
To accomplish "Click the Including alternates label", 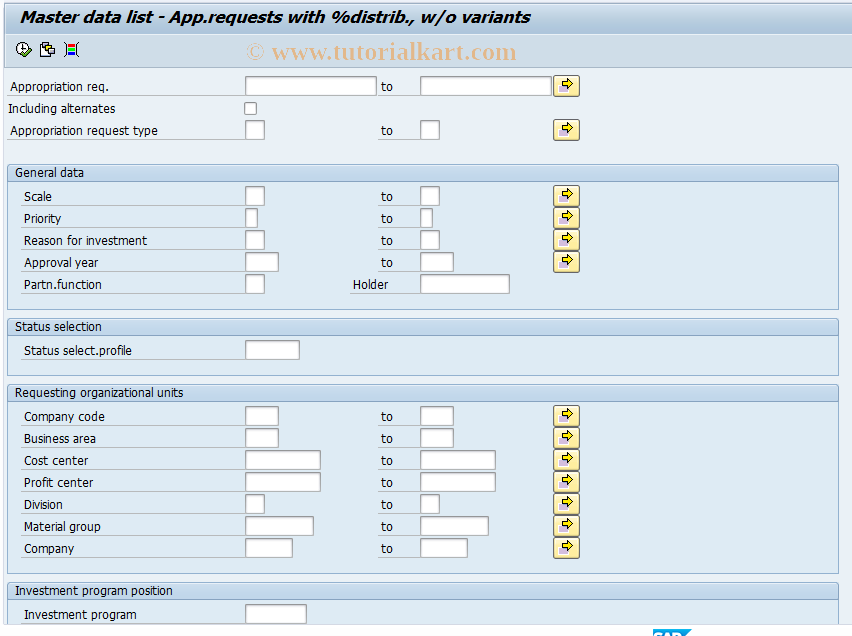I will click(x=62, y=109).
